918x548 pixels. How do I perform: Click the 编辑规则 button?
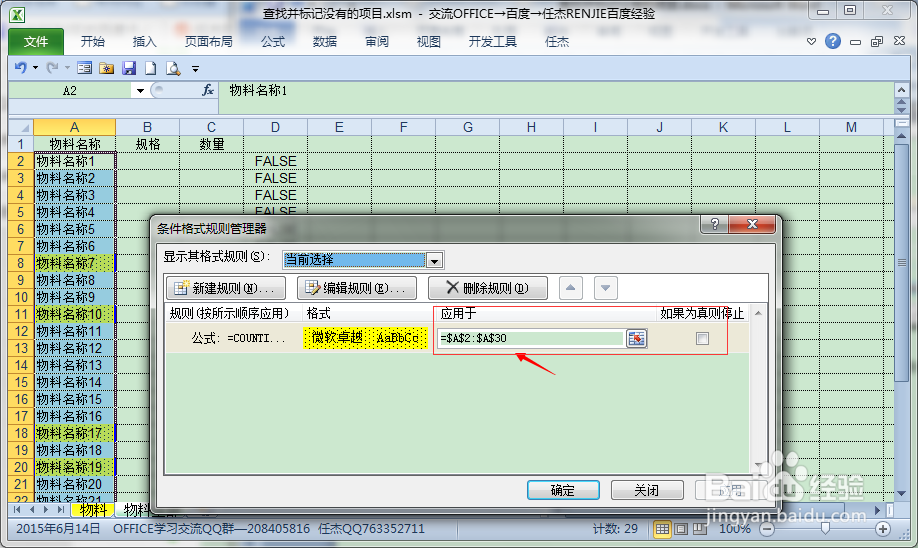coord(357,288)
